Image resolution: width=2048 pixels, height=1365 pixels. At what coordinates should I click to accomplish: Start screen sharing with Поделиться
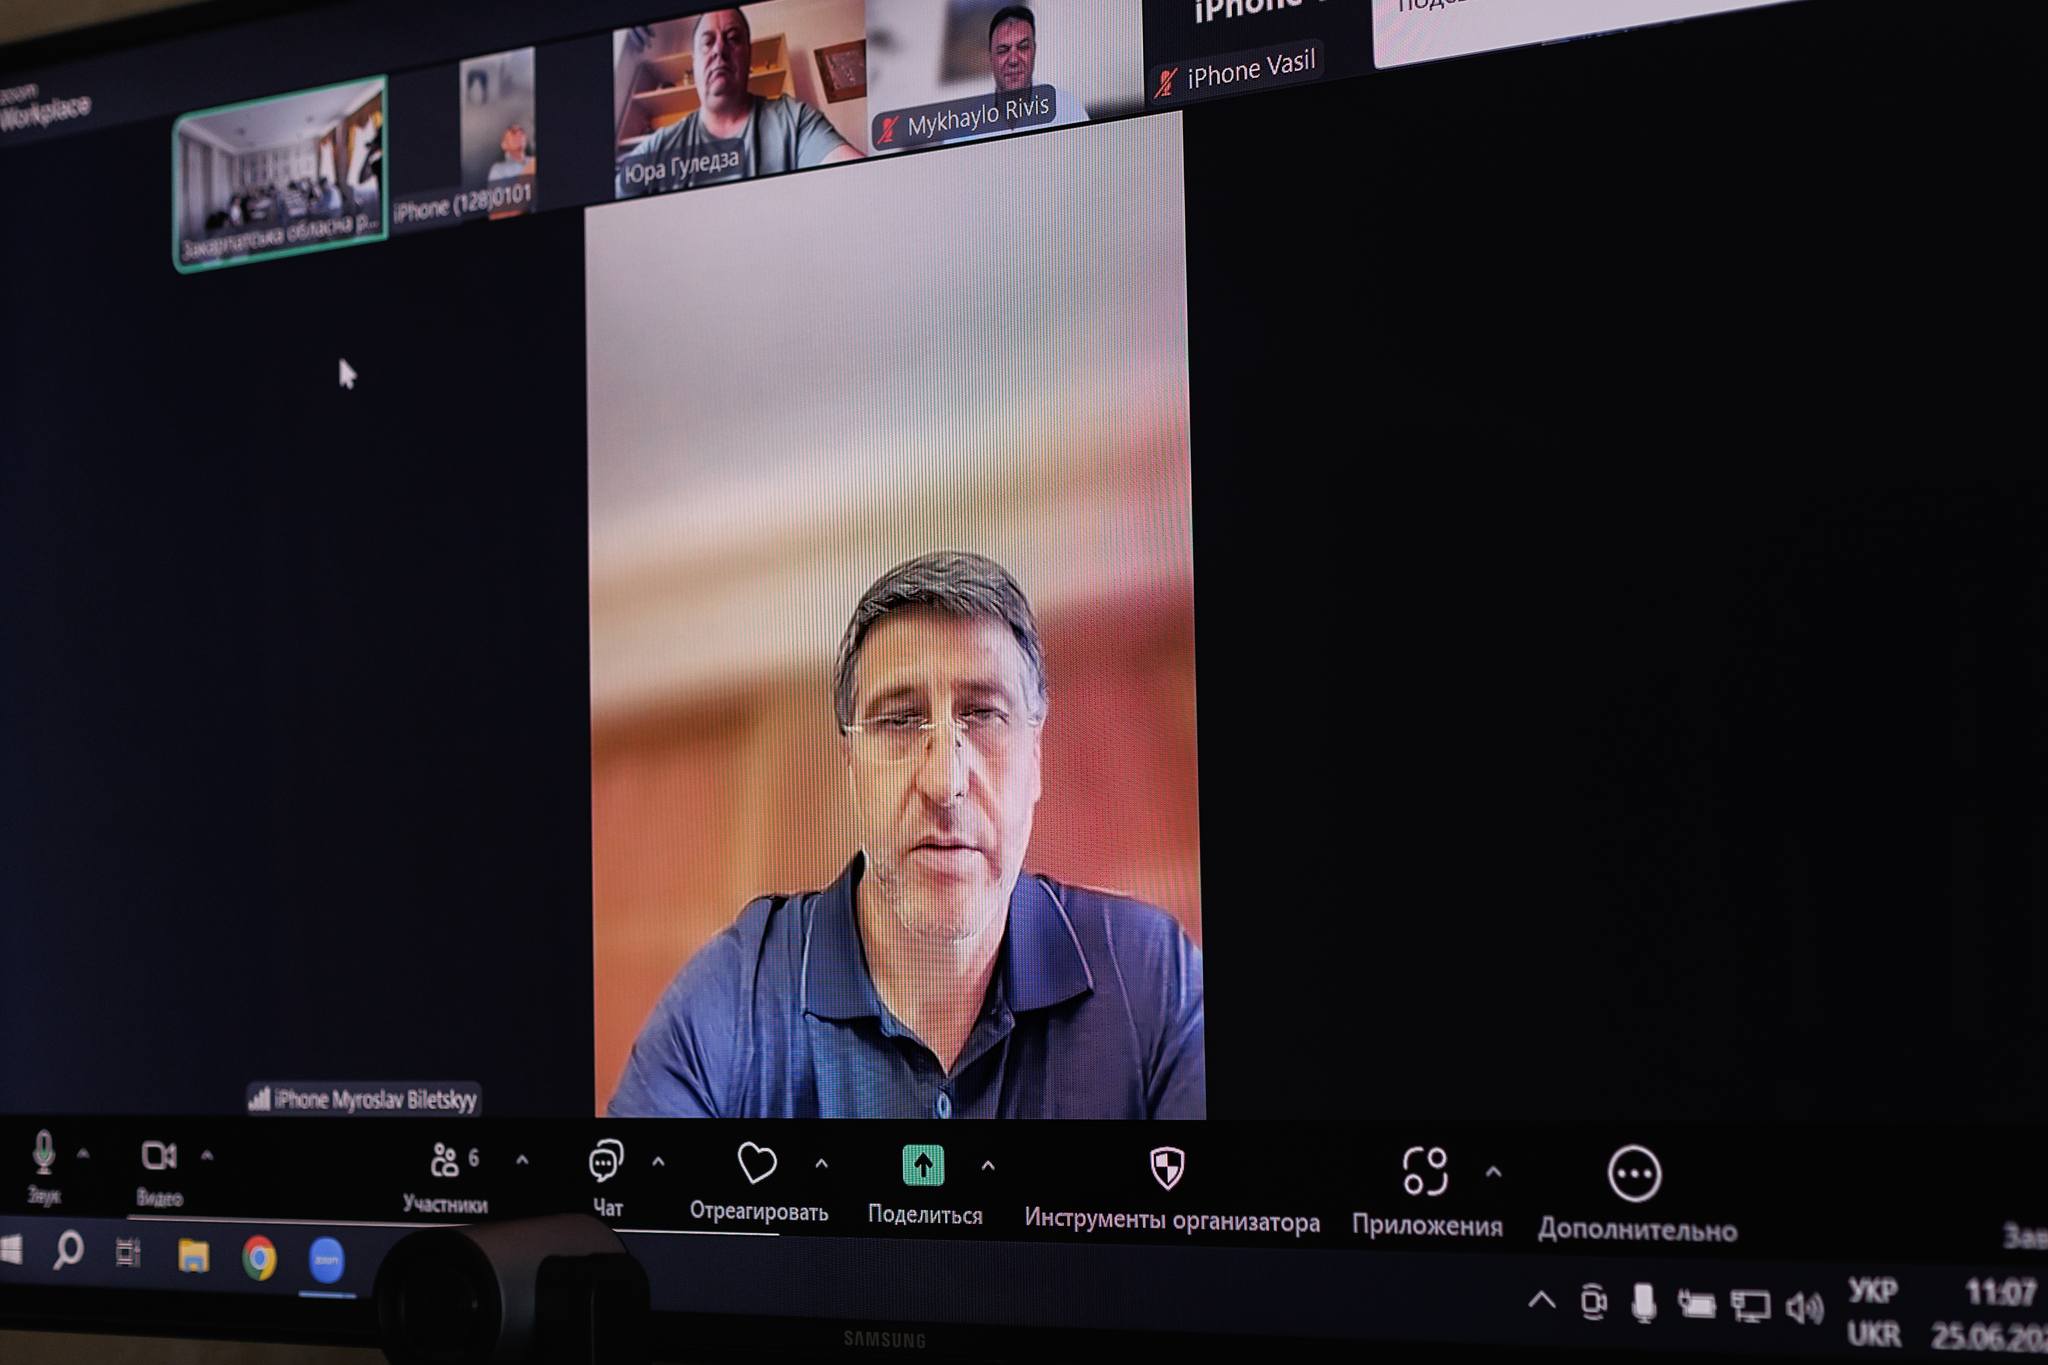tap(923, 1165)
